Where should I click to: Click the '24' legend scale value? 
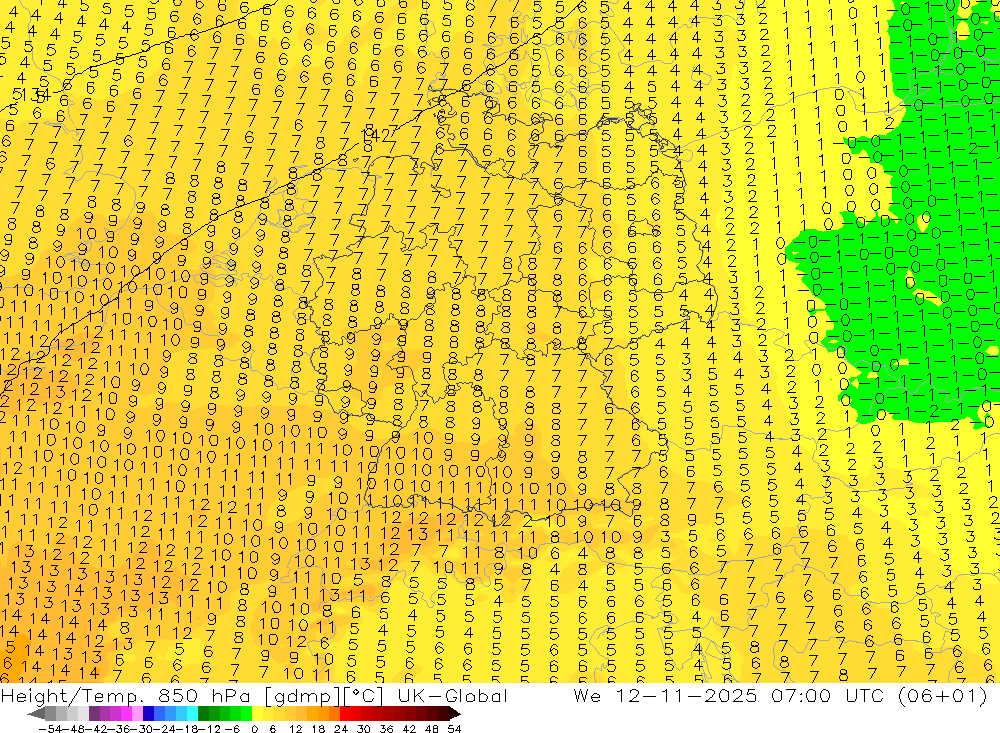[341, 729]
